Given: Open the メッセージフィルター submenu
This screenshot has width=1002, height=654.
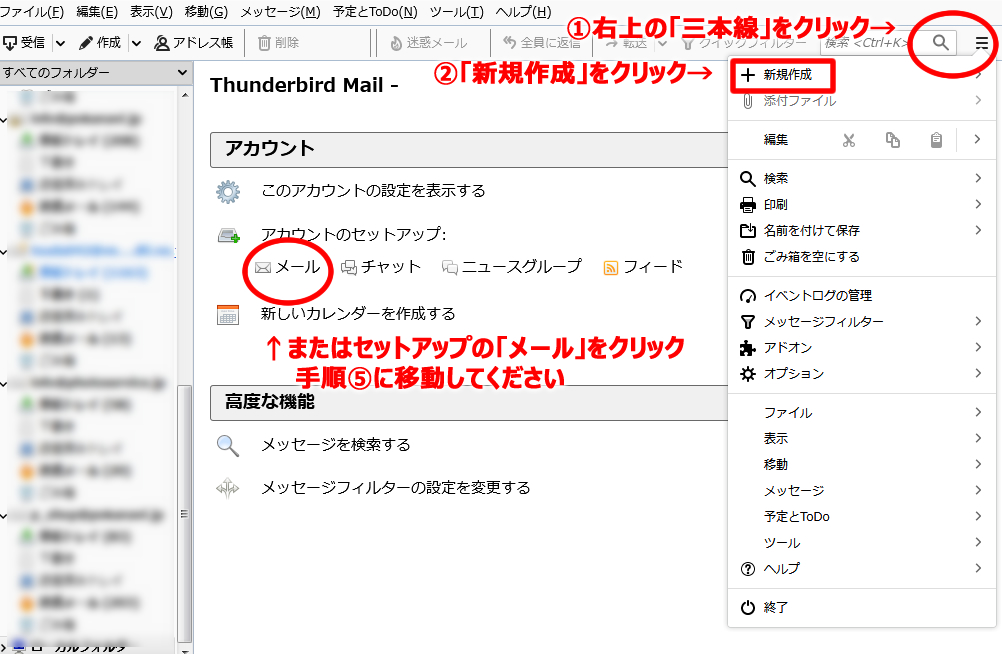Looking at the screenshot, I should tap(861, 322).
